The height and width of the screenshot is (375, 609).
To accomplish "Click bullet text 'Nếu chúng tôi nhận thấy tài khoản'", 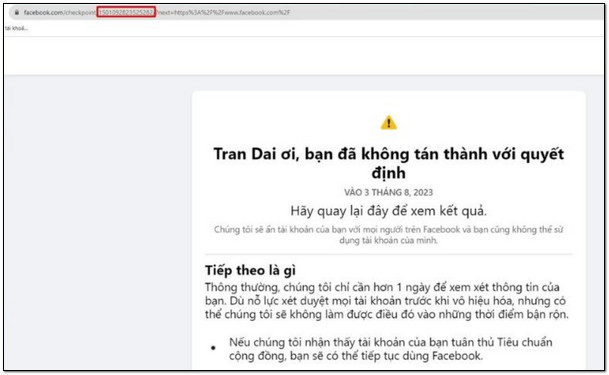I will (390, 349).
